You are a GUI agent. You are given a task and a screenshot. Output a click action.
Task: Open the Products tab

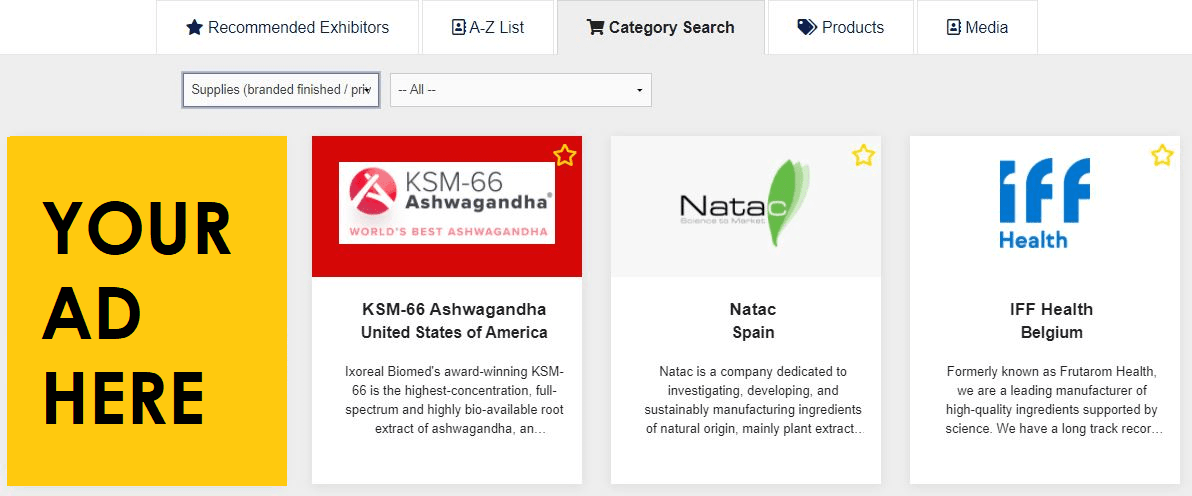(x=841, y=27)
